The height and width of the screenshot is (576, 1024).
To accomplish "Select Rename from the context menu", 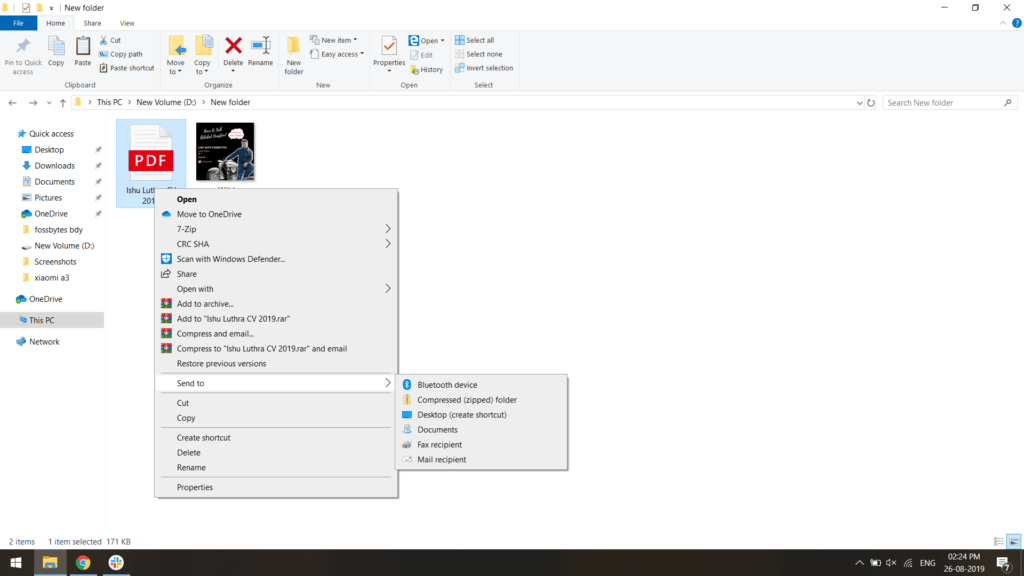I will 191,468.
